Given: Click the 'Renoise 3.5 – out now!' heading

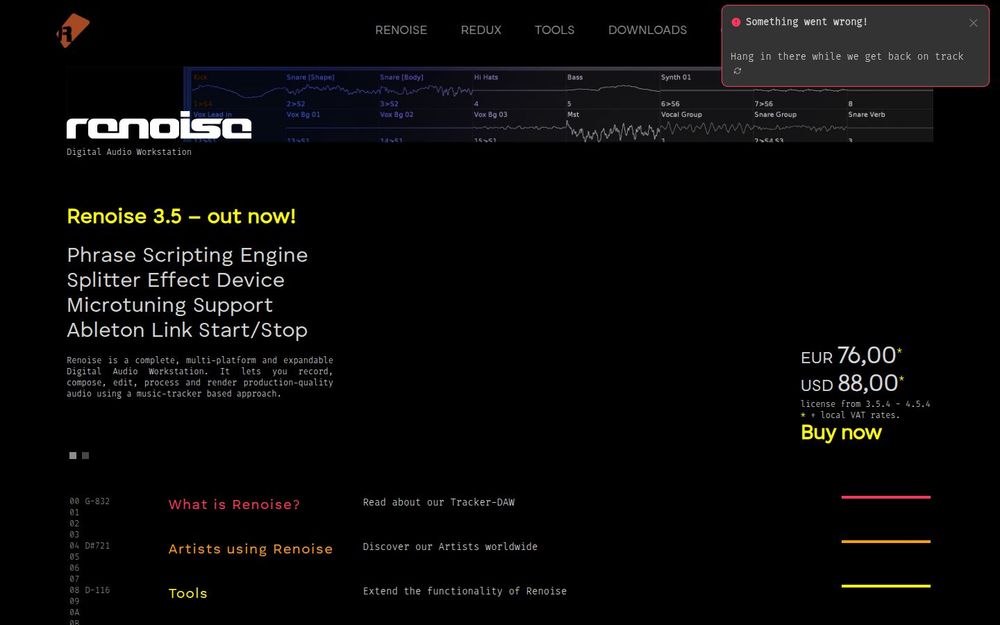Looking at the screenshot, I should coord(181,216).
